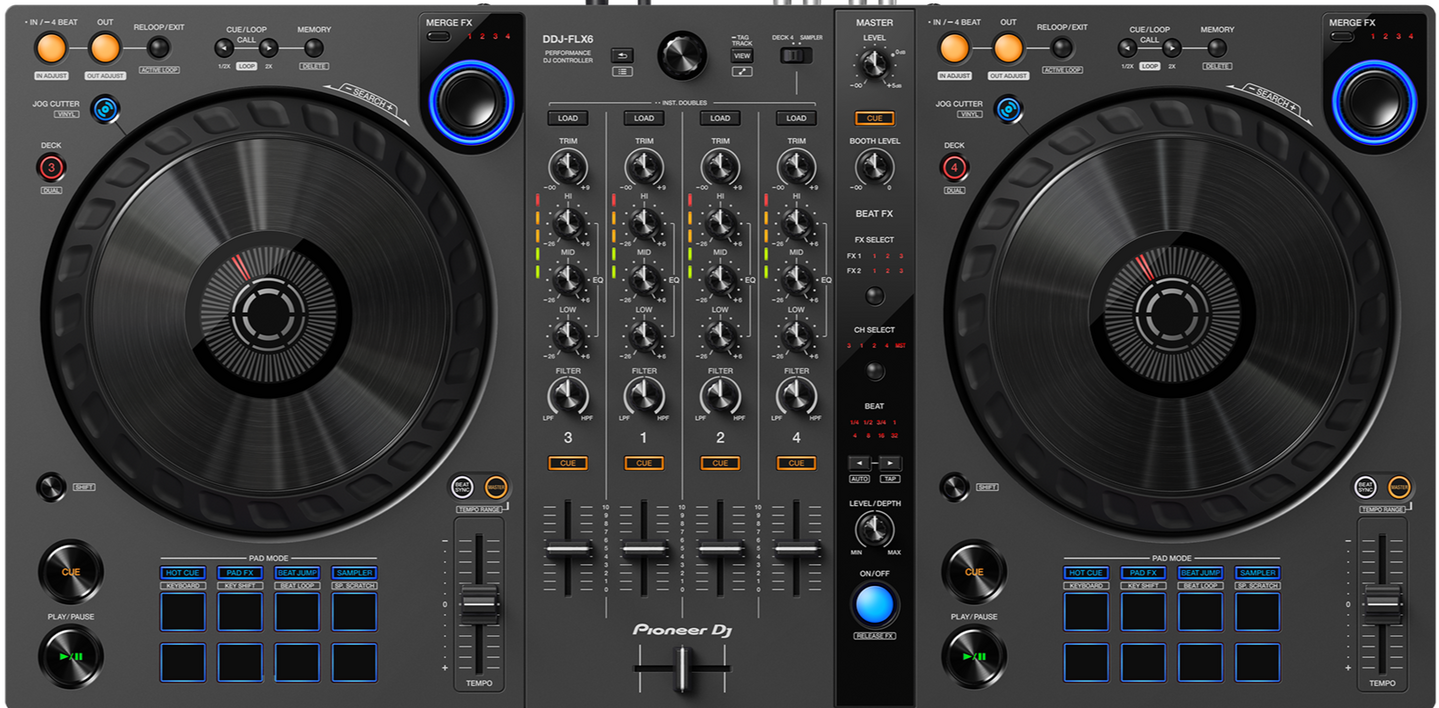Viewport: 1439px width, 708px height.
Task: Toggle channel 3 headphone CUE button
Action: tap(568, 463)
